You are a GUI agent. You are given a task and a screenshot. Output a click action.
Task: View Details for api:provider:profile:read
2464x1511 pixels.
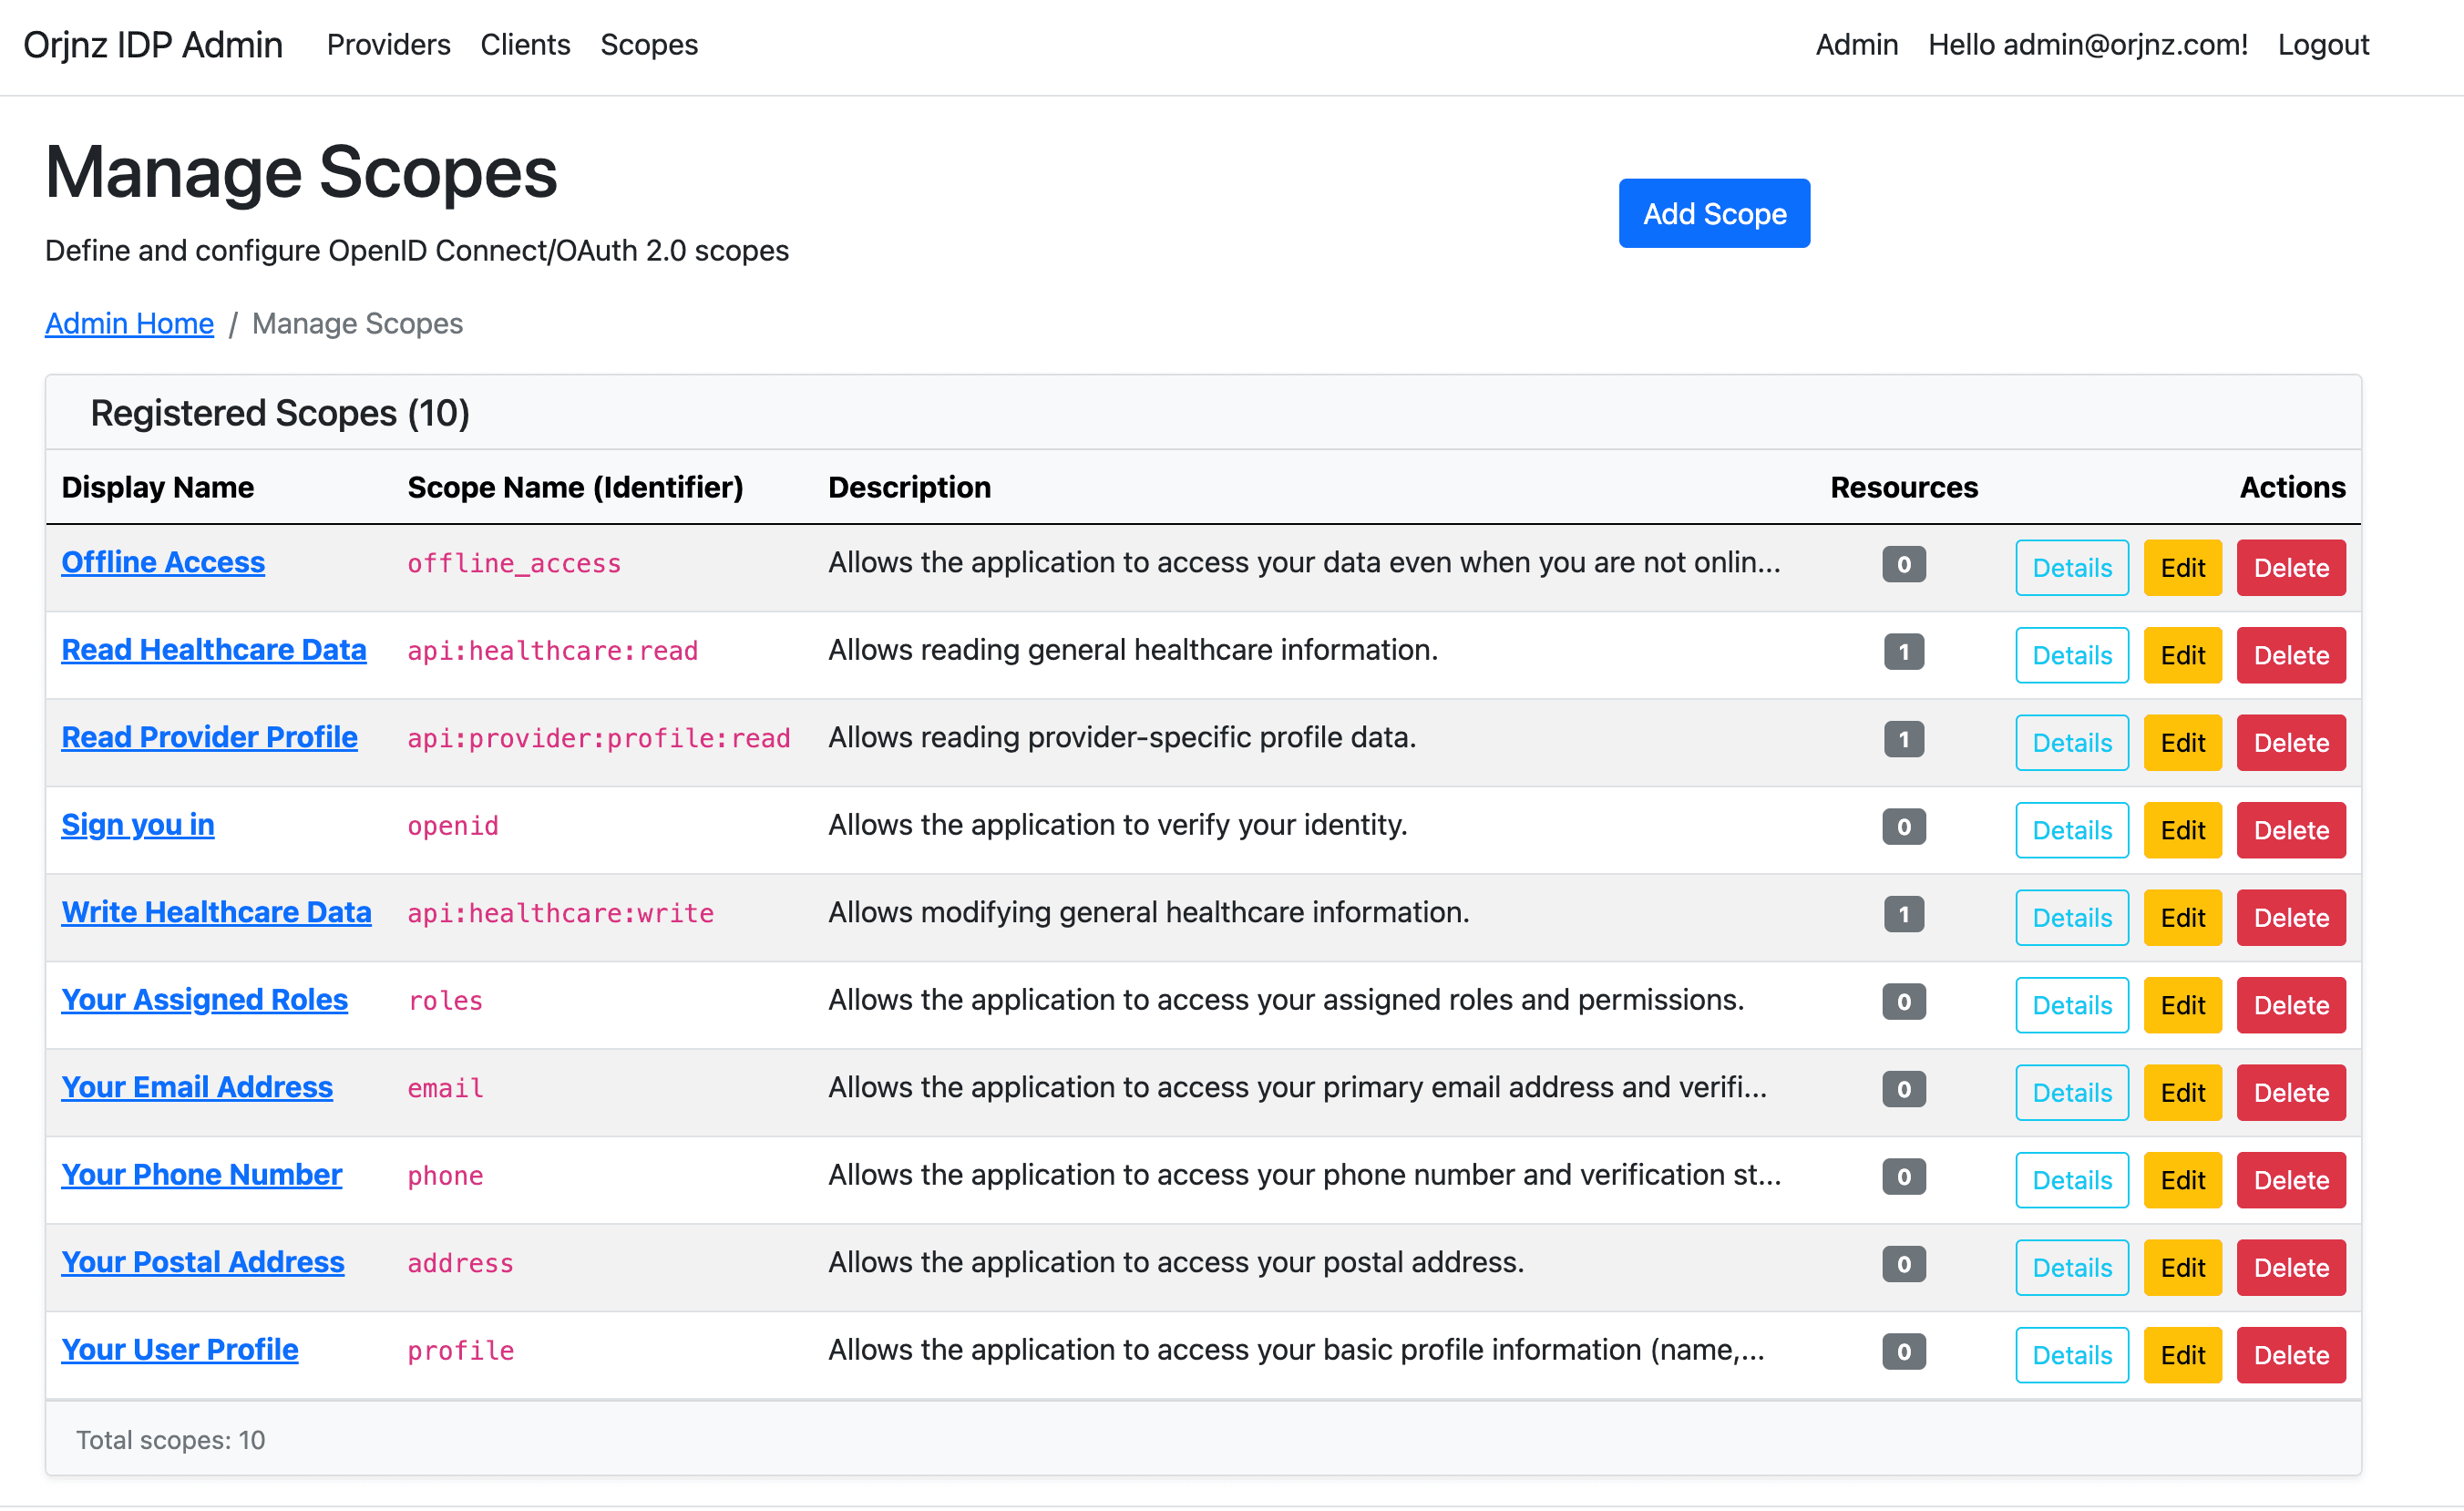[2072, 743]
